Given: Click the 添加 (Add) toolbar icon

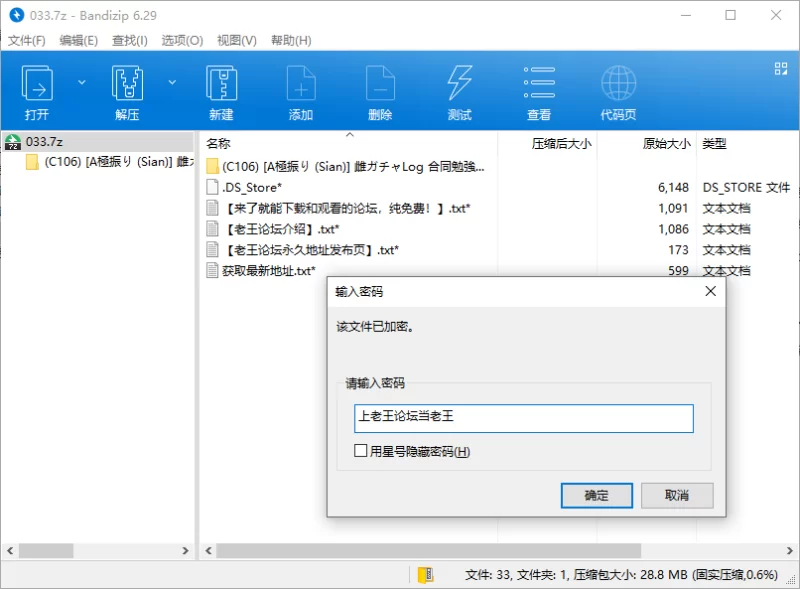Looking at the screenshot, I should (x=301, y=83).
